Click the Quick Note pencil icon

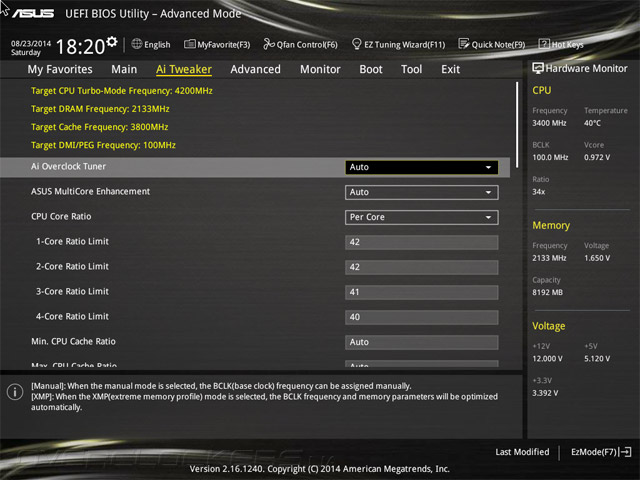click(x=464, y=44)
